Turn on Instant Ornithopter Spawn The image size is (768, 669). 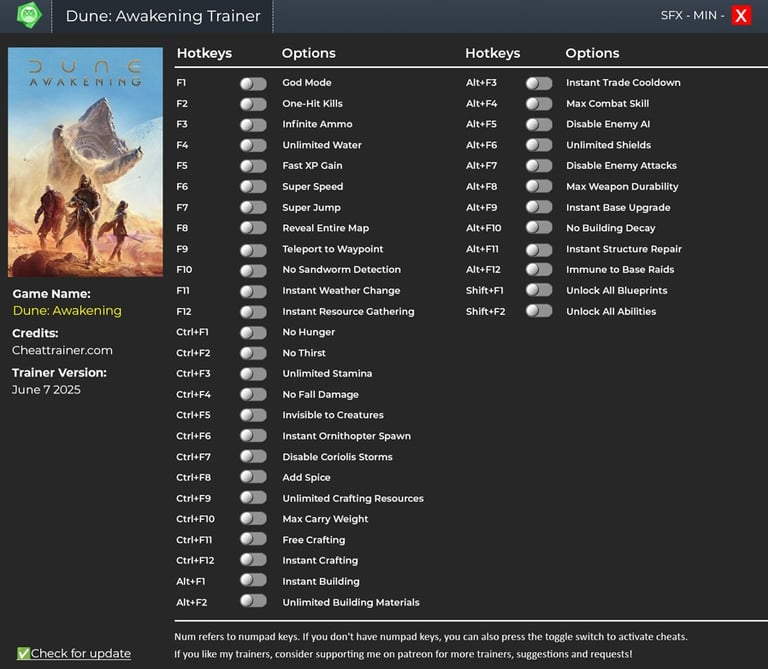pyautogui.click(x=253, y=436)
